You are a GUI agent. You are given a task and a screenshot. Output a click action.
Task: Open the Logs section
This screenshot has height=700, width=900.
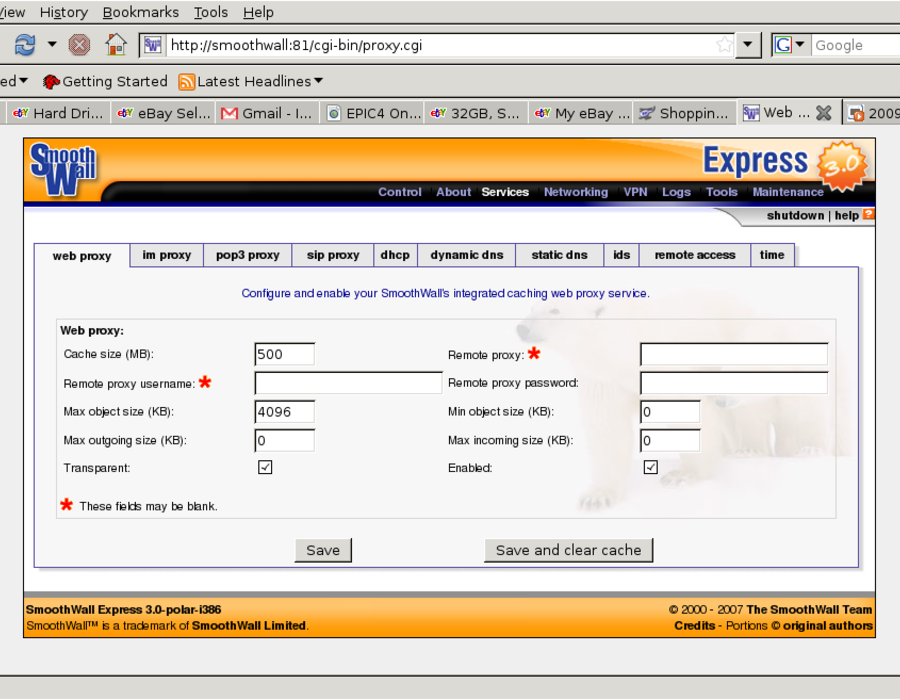click(676, 192)
